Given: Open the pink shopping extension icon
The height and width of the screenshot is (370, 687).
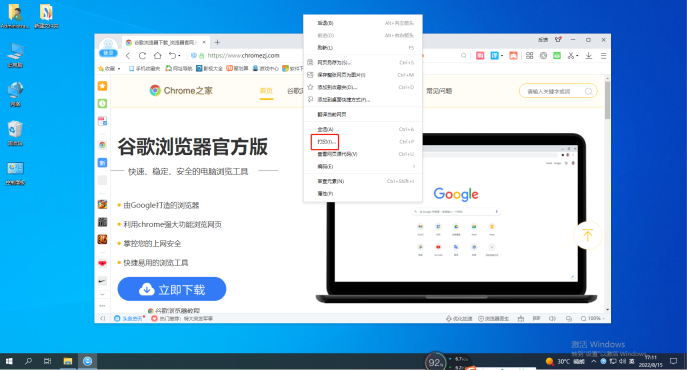Looking at the screenshot, I should 480,56.
